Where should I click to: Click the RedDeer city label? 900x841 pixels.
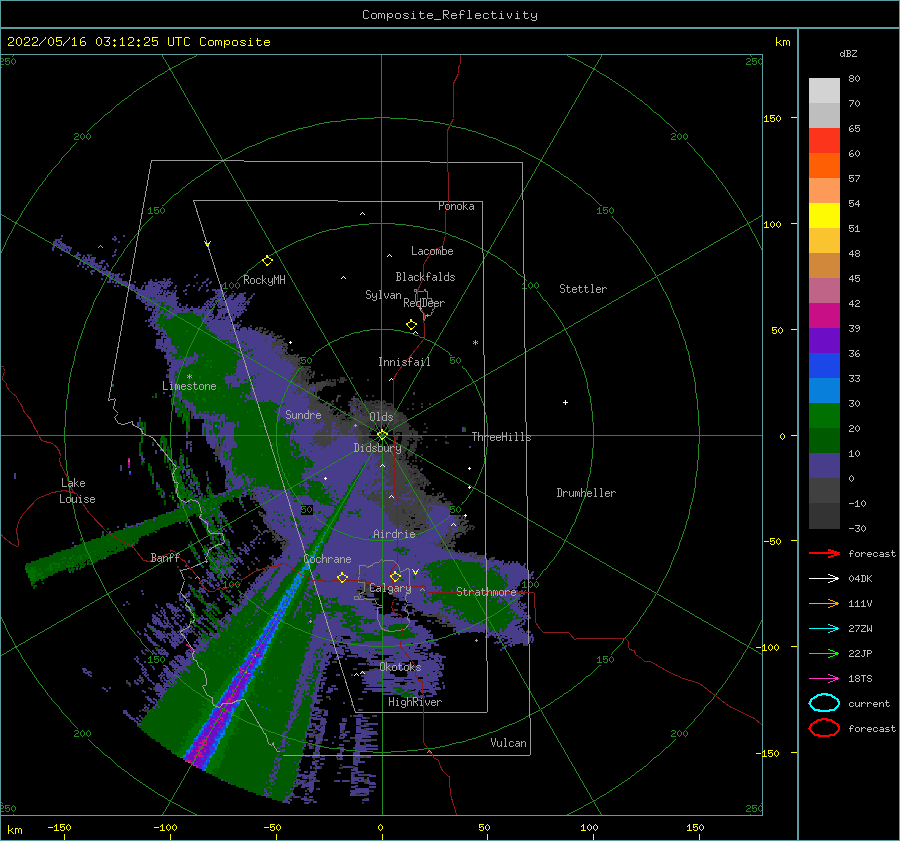click(x=424, y=303)
